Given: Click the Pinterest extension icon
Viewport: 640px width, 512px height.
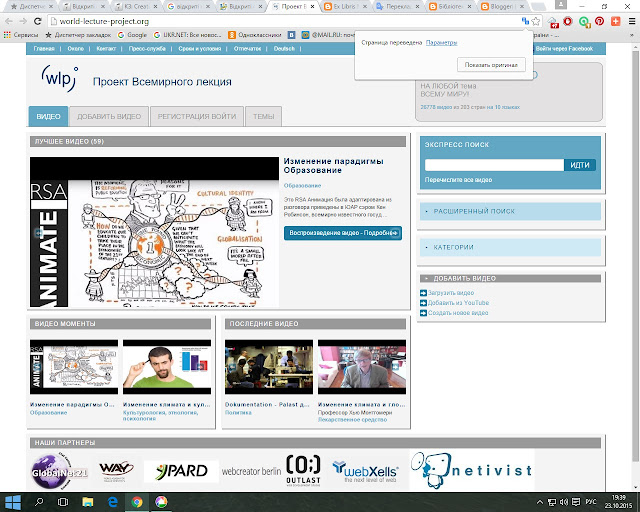Looking at the screenshot, I should [x=600, y=21].
